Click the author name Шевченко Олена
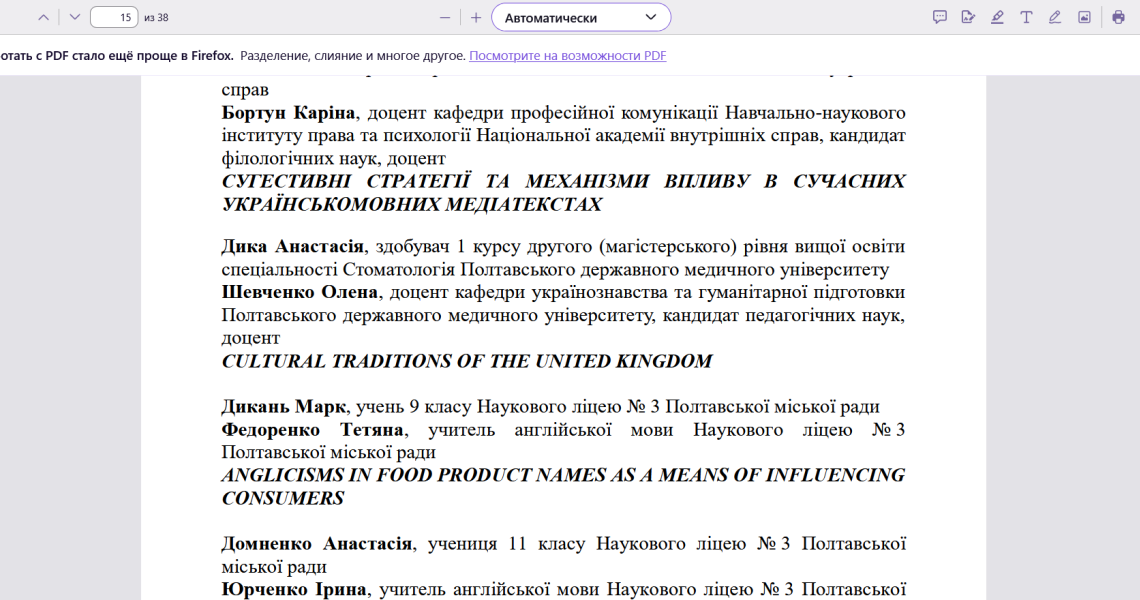Viewport: 1140px width, 600px height. tap(300, 292)
